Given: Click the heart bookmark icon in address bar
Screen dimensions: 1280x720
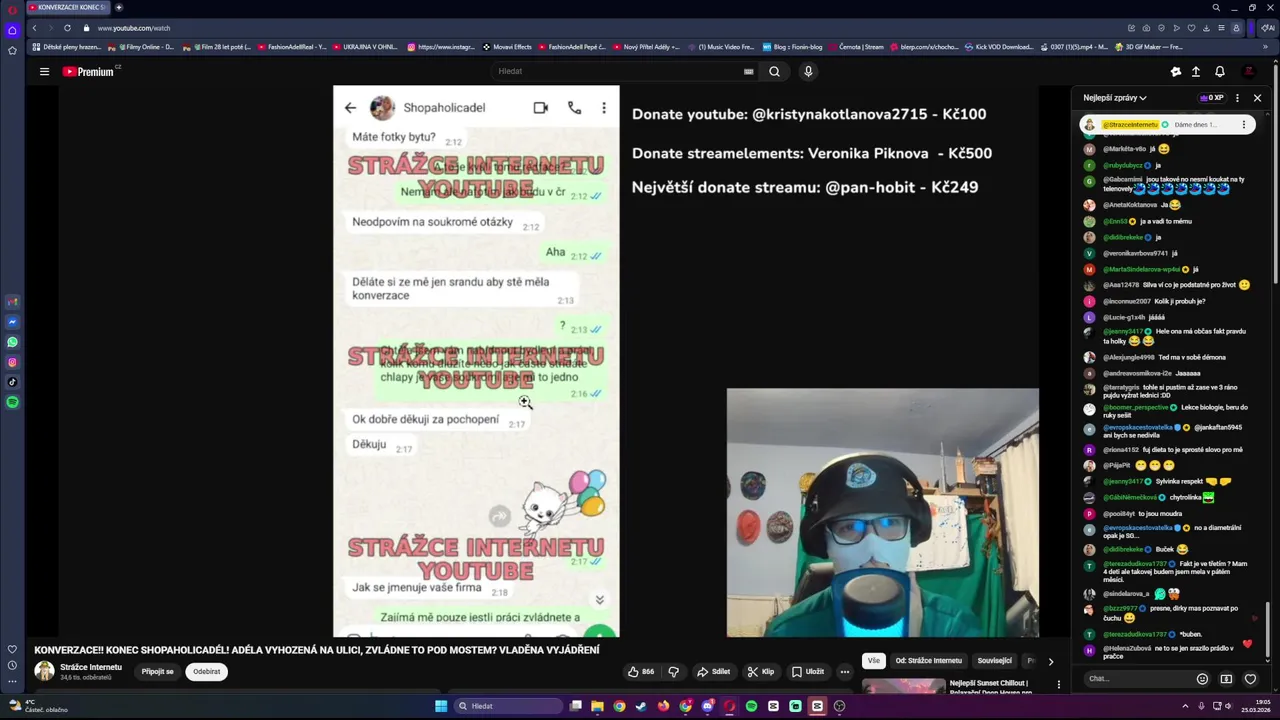Looking at the screenshot, I should [1191, 28].
